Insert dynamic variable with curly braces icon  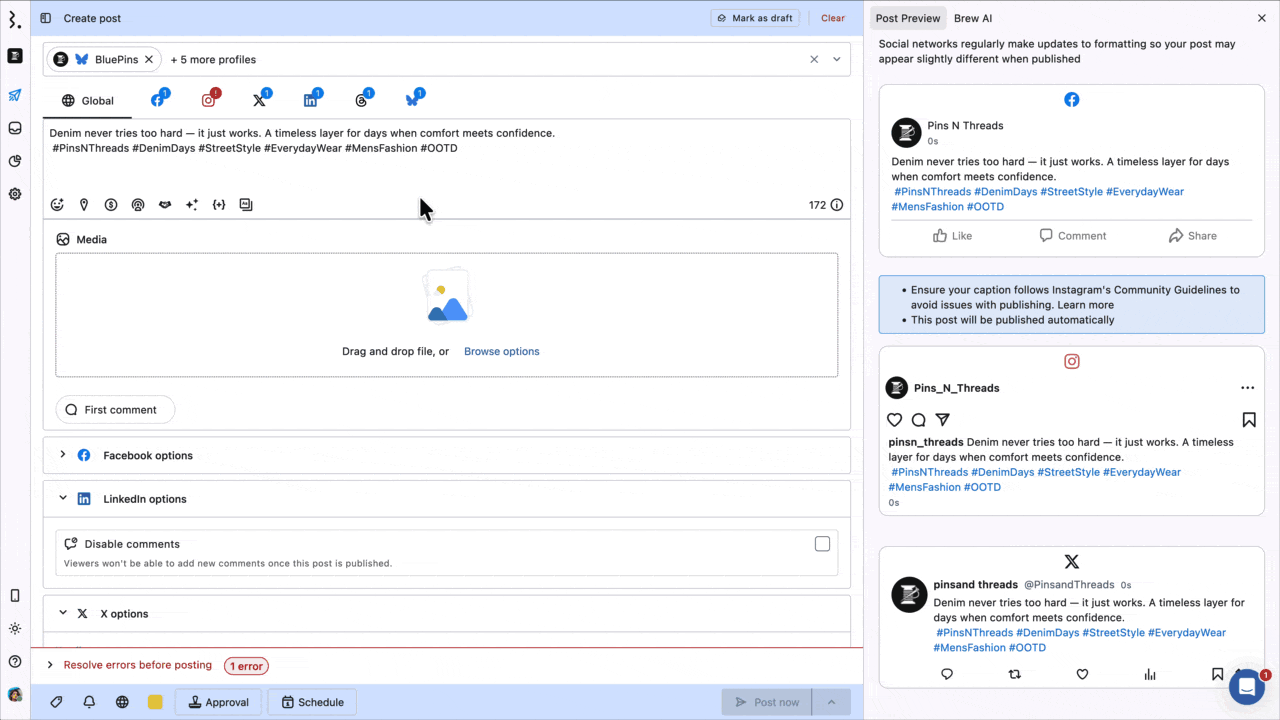point(219,205)
